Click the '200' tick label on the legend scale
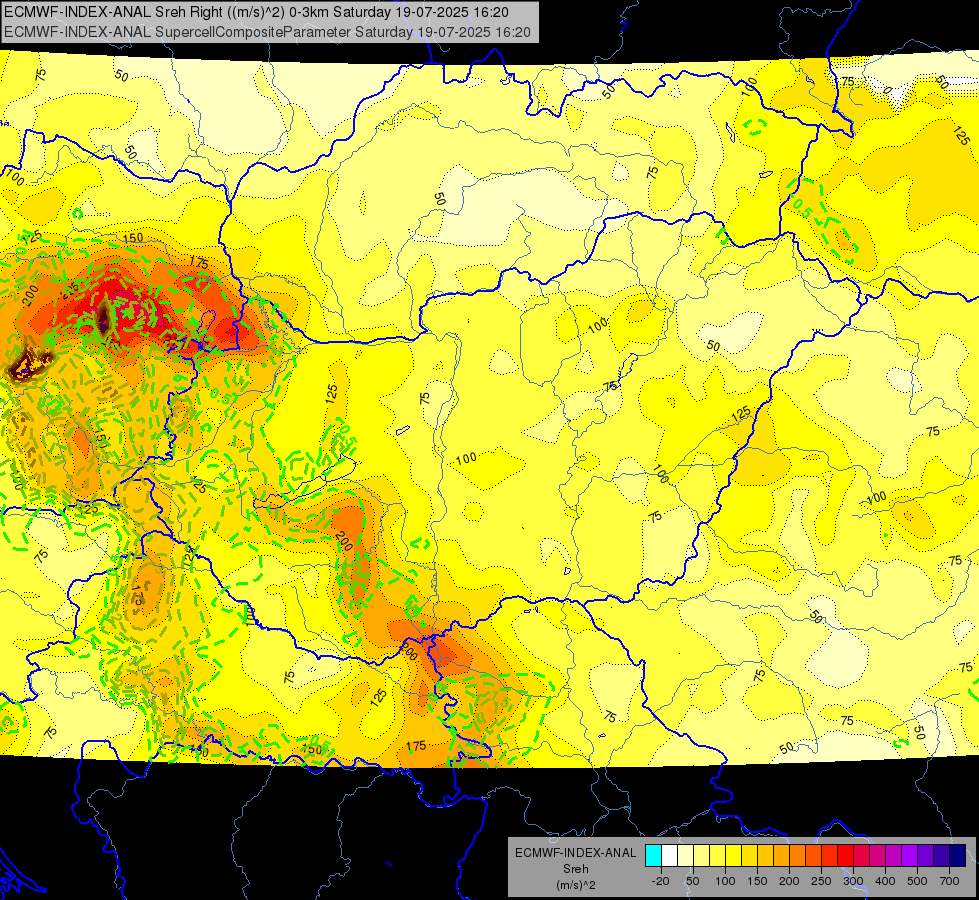Viewport: 979px width, 900px height. point(789,881)
